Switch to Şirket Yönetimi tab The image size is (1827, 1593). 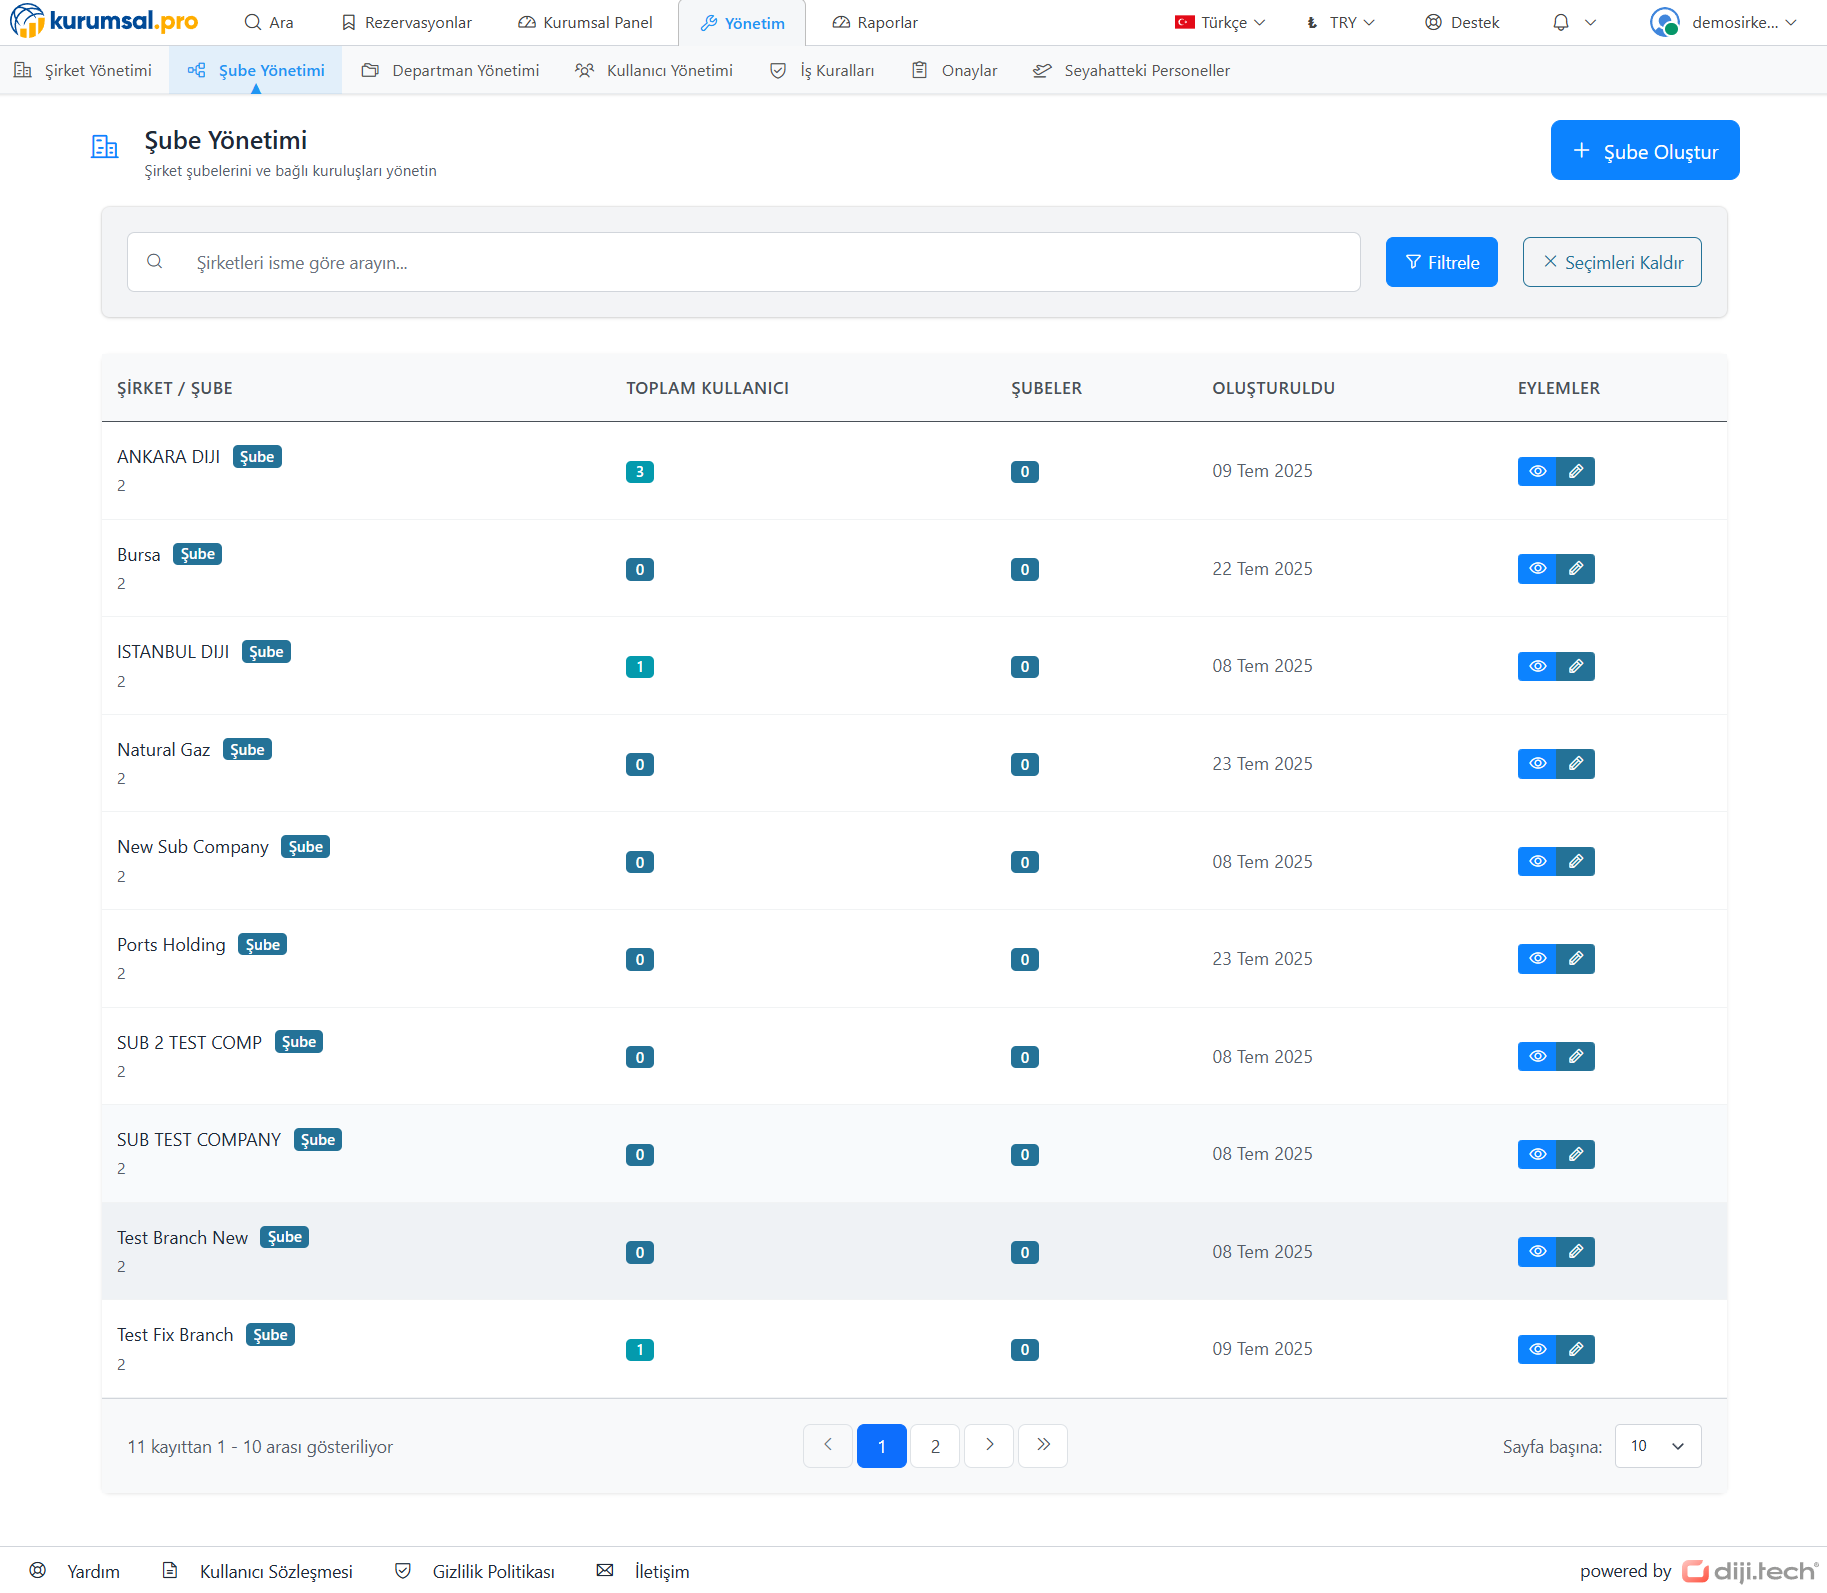click(83, 70)
